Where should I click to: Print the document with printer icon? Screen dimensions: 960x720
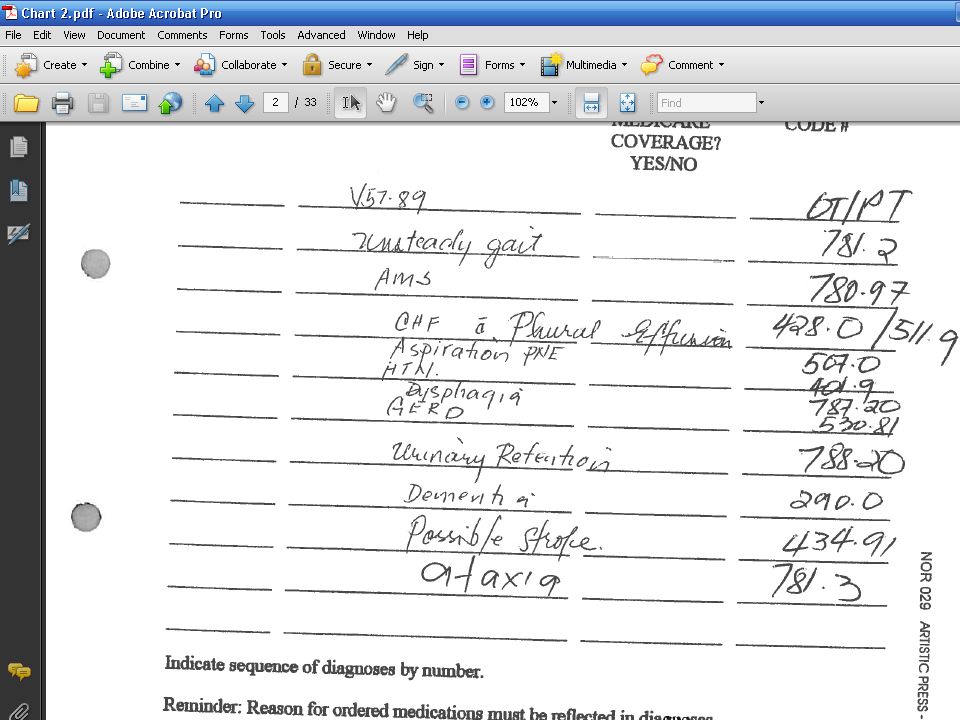pos(62,103)
